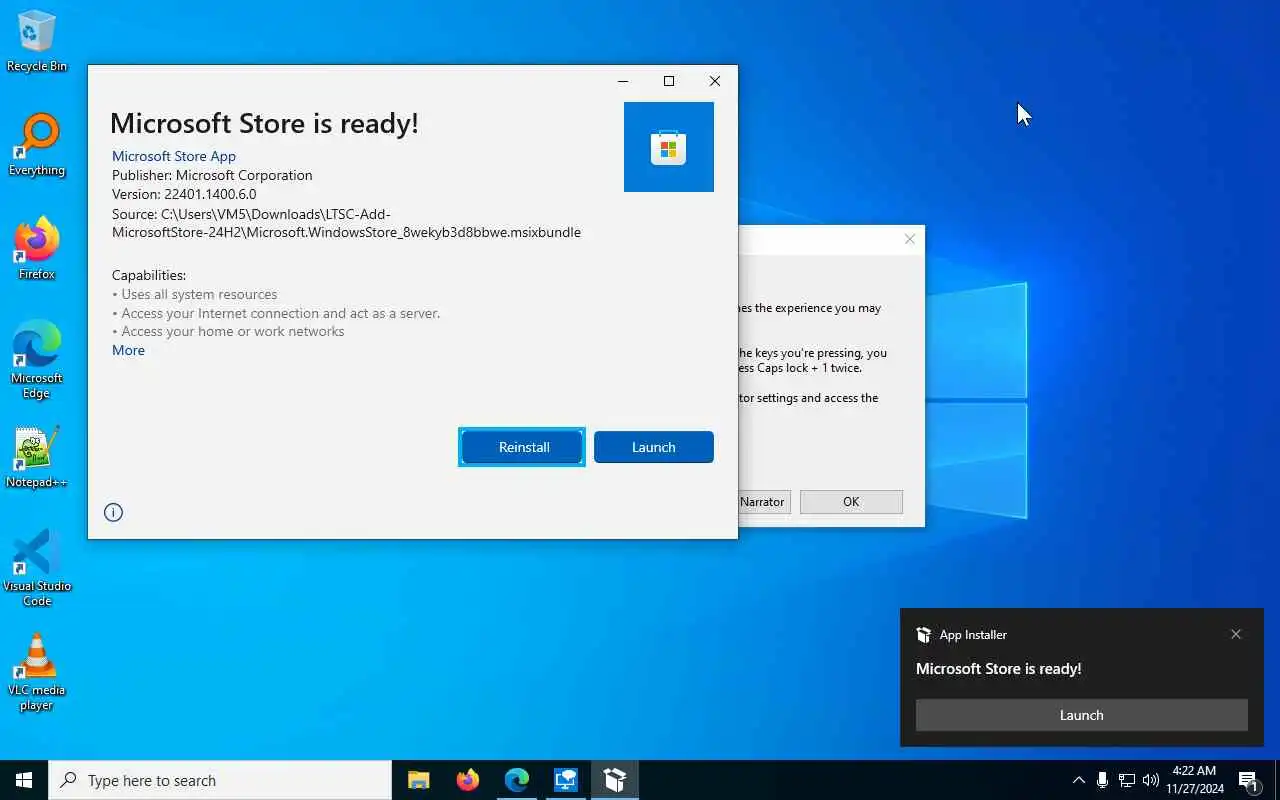Open the clock showing 4:22 AM
This screenshot has width=1280, height=800.
tap(1194, 780)
